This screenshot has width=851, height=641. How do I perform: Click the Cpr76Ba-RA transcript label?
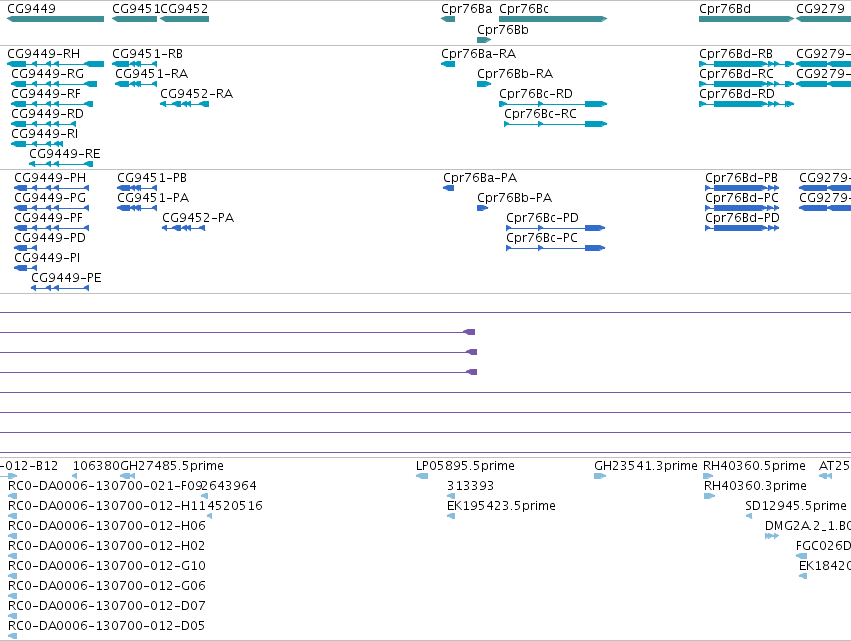click(x=479, y=54)
